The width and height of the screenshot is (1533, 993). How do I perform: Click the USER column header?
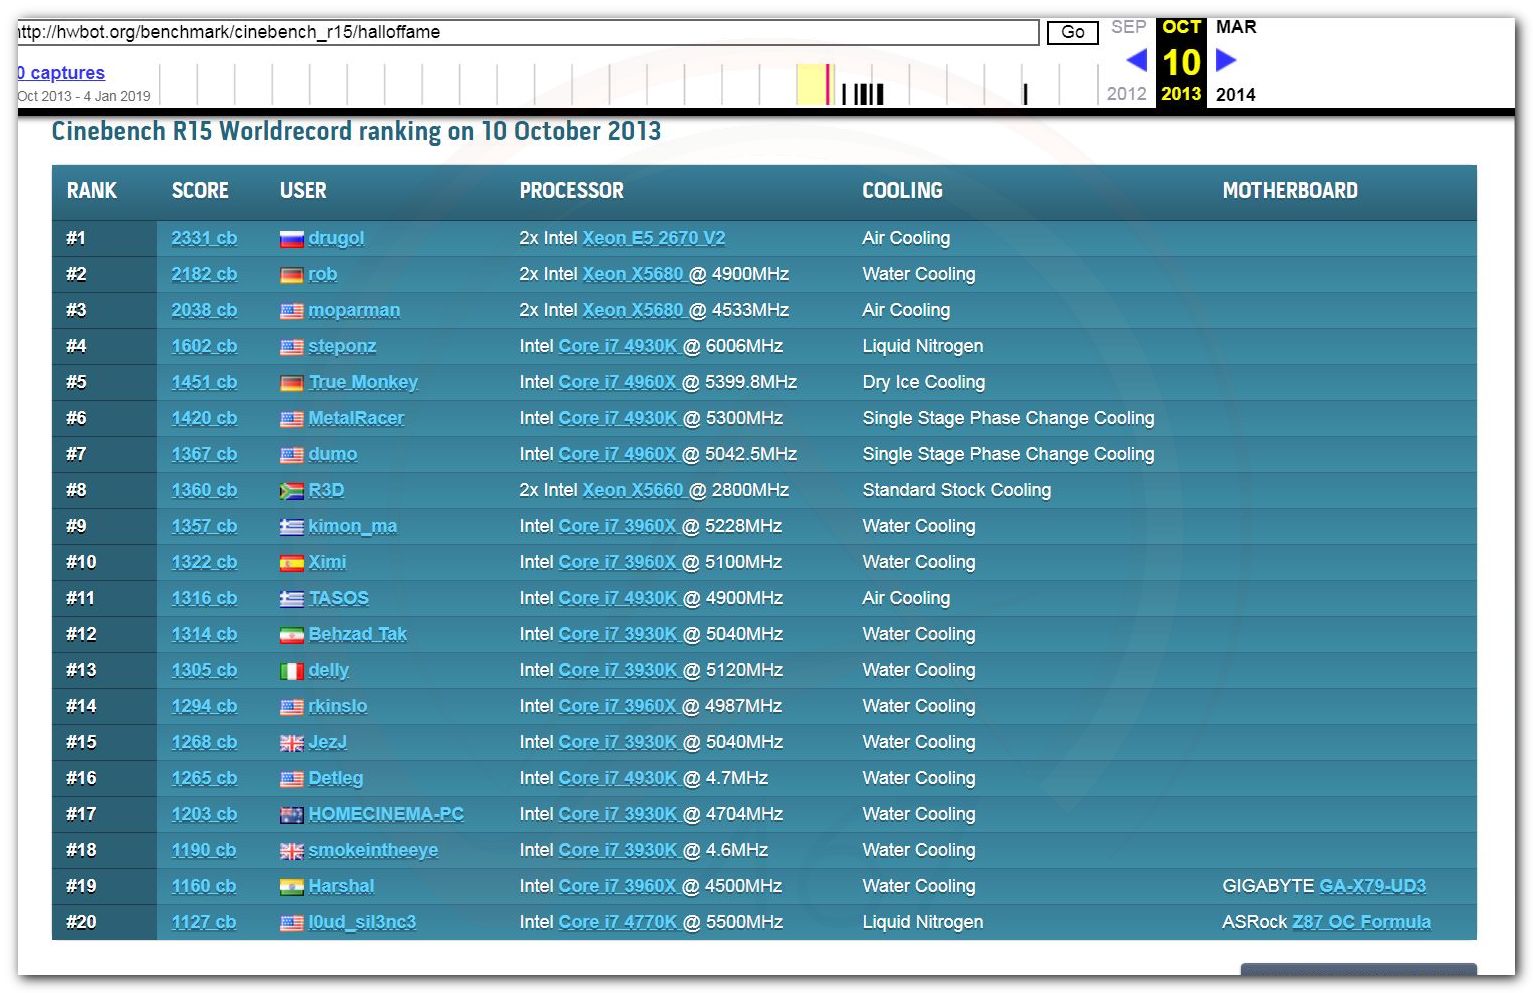point(303,191)
